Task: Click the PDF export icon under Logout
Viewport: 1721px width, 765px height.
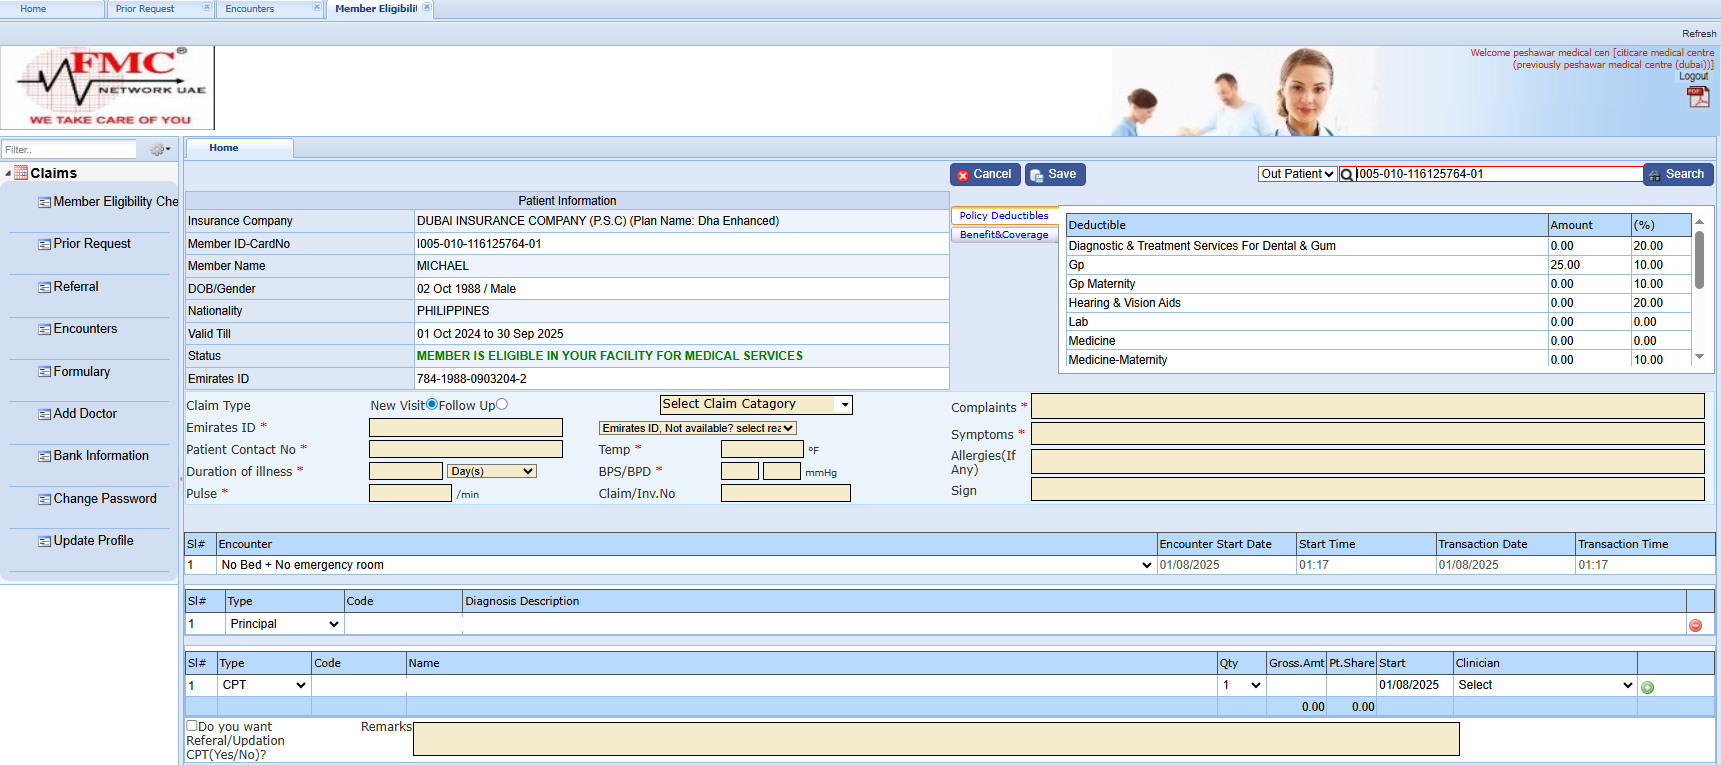Action: [x=1697, y=97]
